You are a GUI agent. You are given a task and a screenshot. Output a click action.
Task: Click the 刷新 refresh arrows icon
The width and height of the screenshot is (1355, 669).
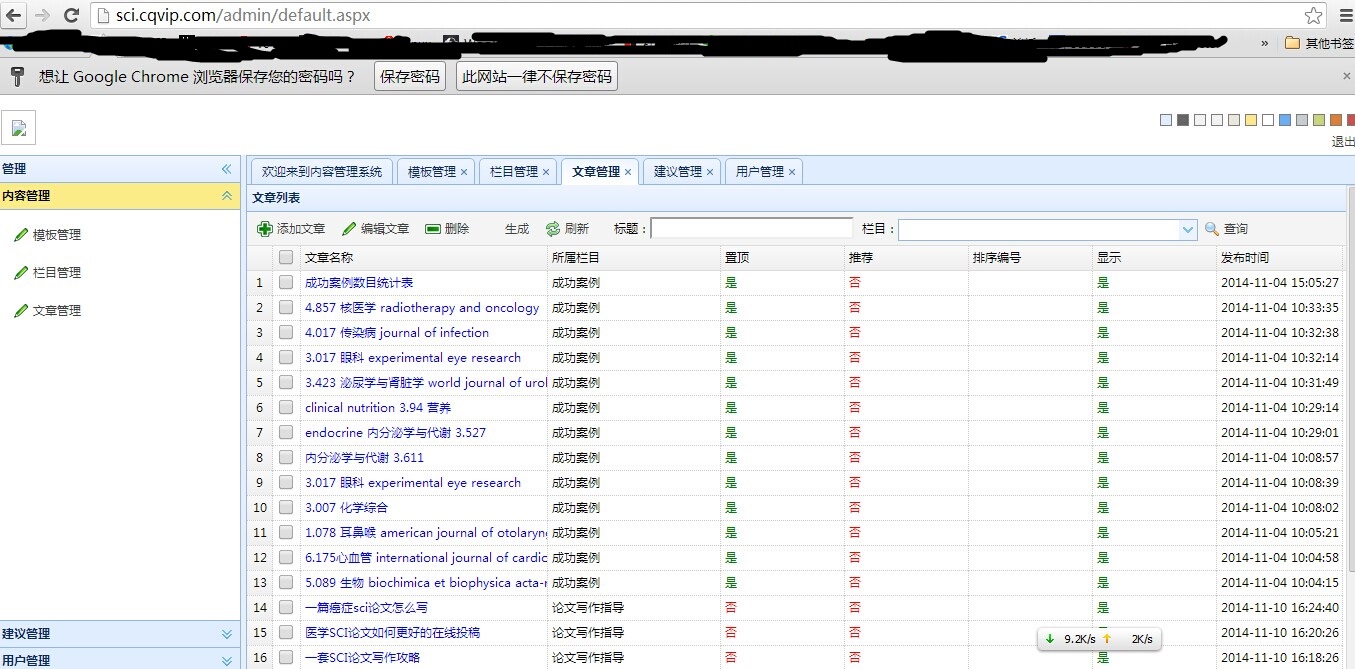pos(553,229)
